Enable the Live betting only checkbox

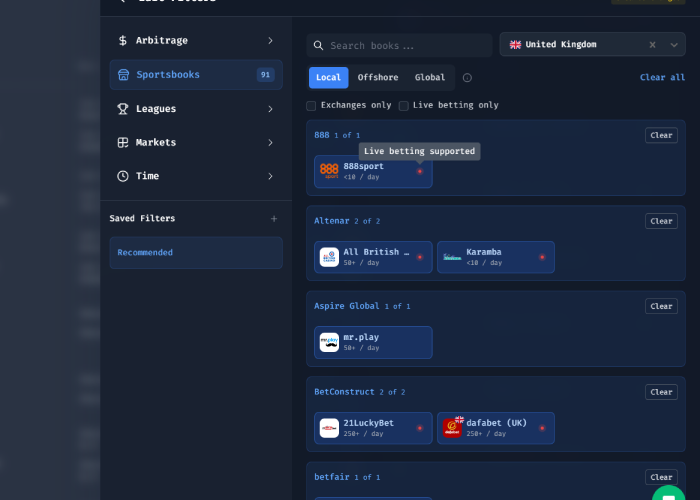[404, 106]
